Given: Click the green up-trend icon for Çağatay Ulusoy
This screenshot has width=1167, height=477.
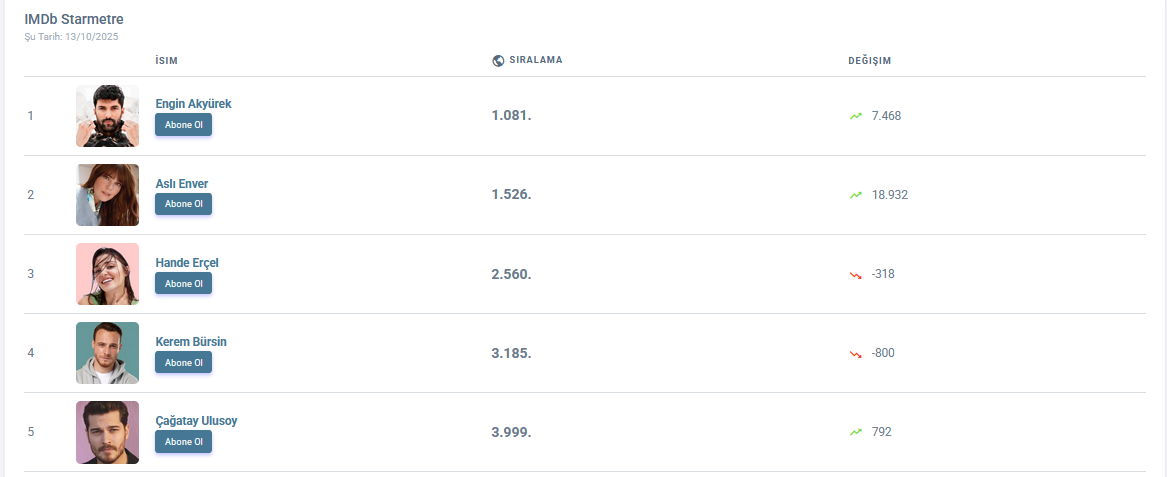Looking at the screenshot, I should (856, 432).
